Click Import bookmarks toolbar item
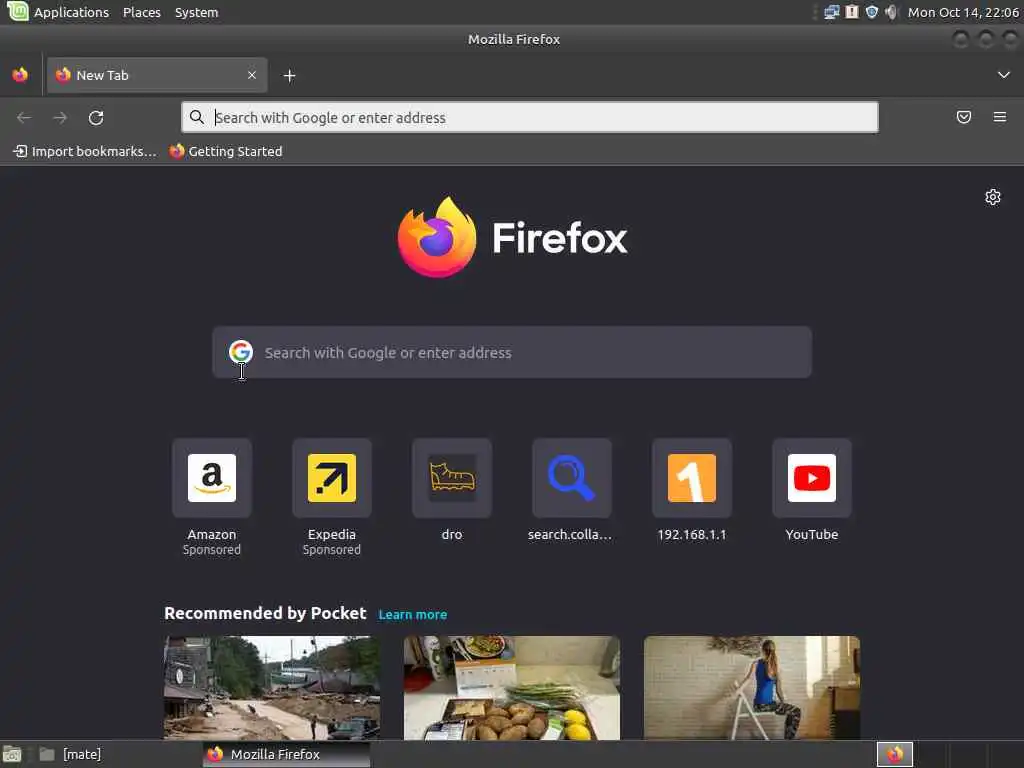 [85, 152]
